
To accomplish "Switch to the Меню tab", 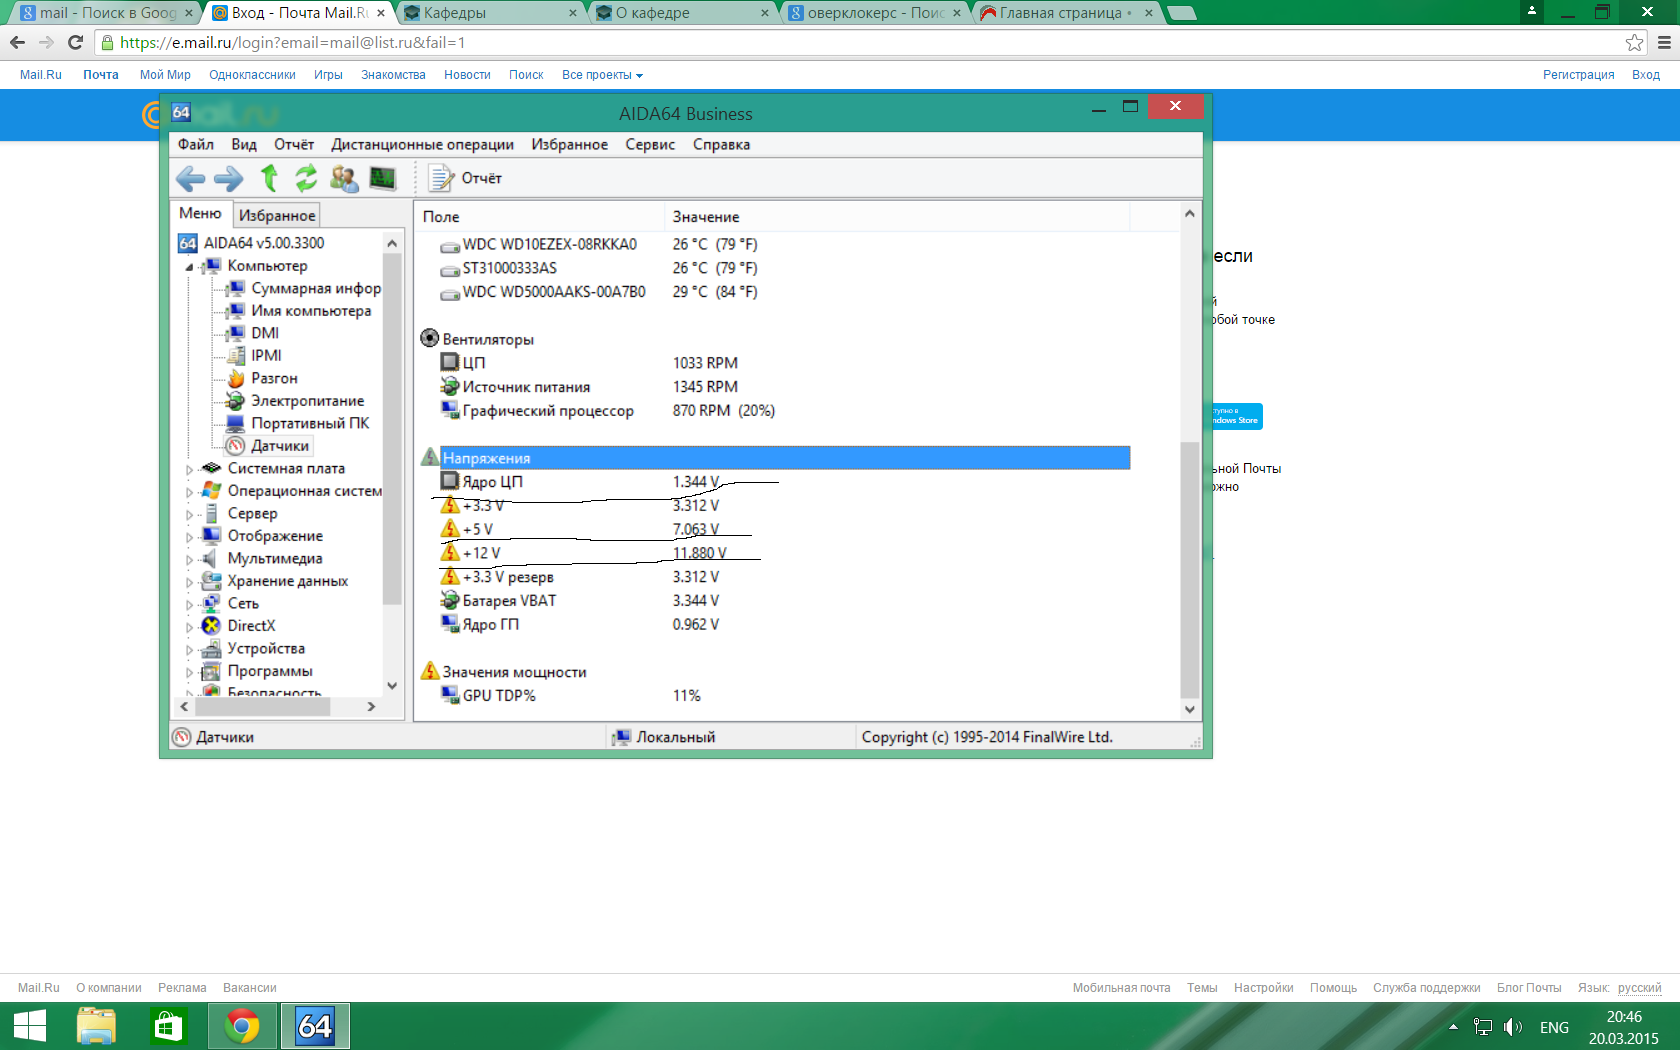I will click(200, 213).
